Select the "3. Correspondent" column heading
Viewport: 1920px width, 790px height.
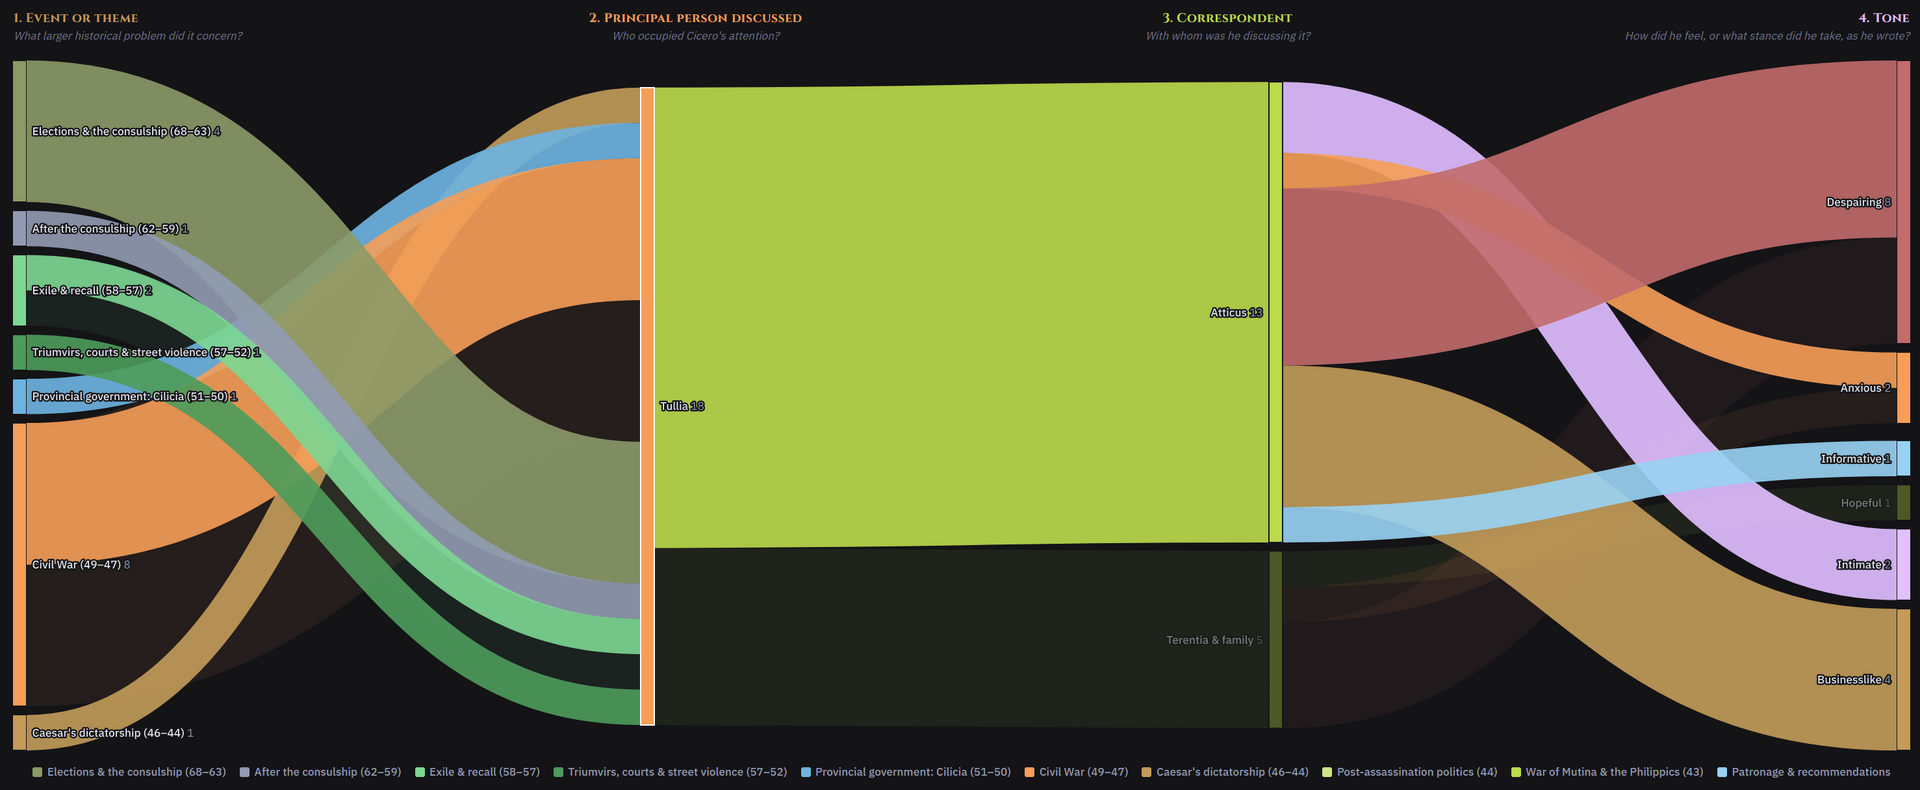point(1227,18)
